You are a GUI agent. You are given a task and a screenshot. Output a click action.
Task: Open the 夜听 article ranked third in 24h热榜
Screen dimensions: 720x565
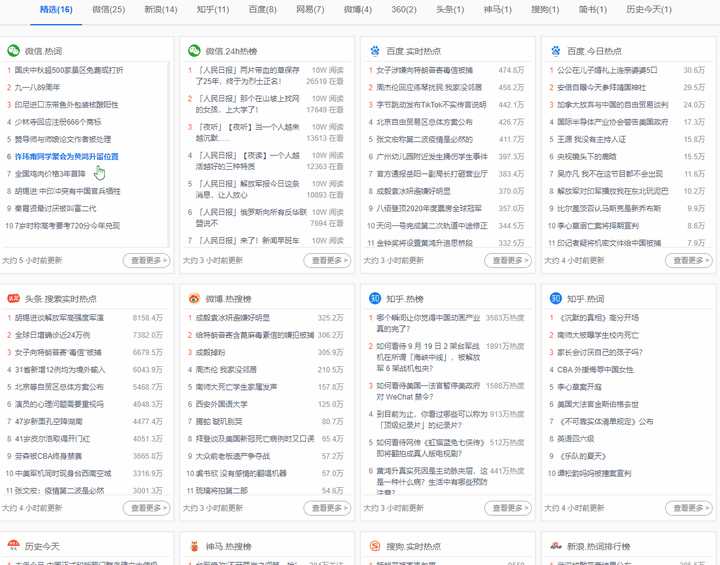tap(248, 132)
